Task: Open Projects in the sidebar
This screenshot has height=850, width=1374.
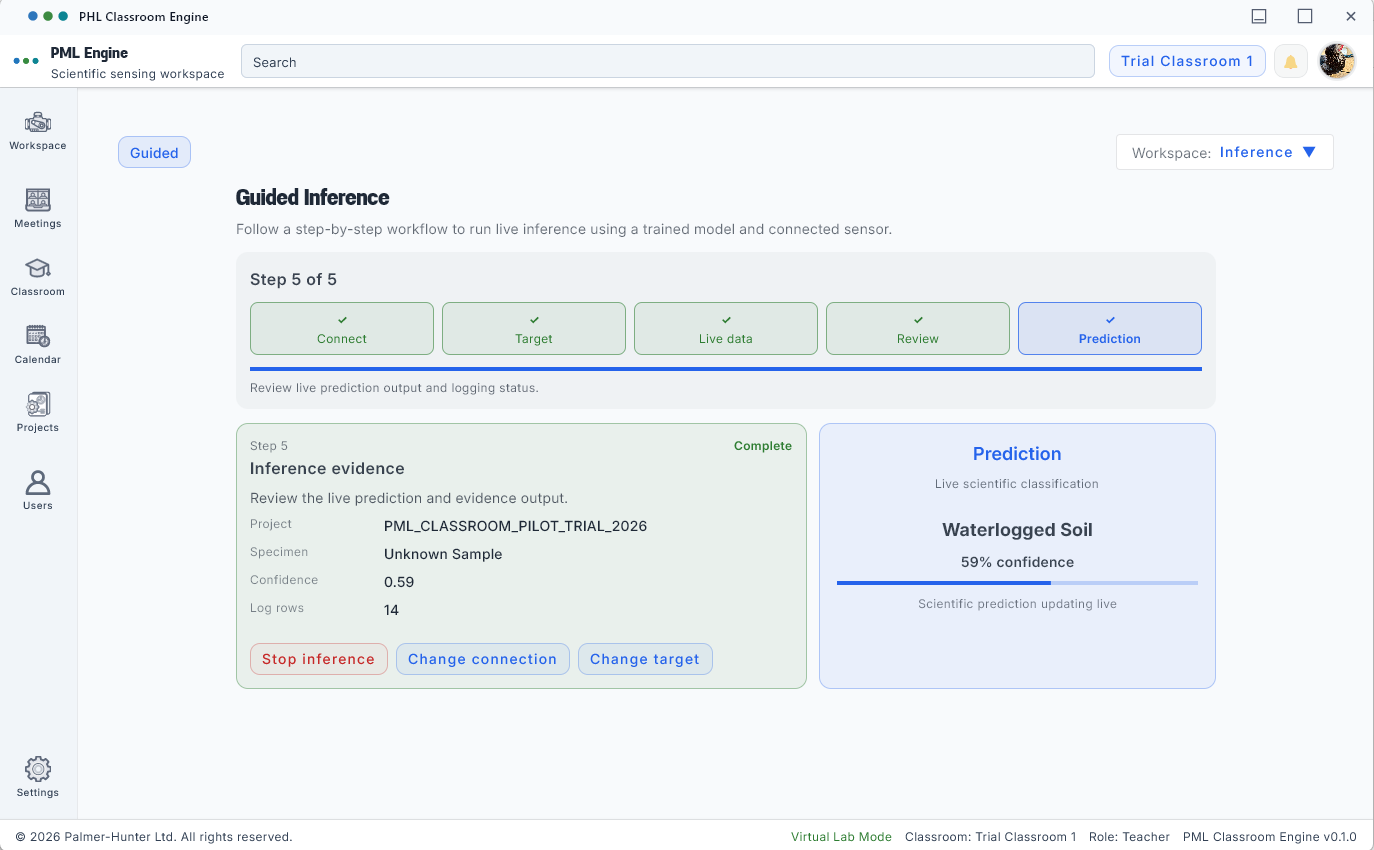Action: [38, 412]
